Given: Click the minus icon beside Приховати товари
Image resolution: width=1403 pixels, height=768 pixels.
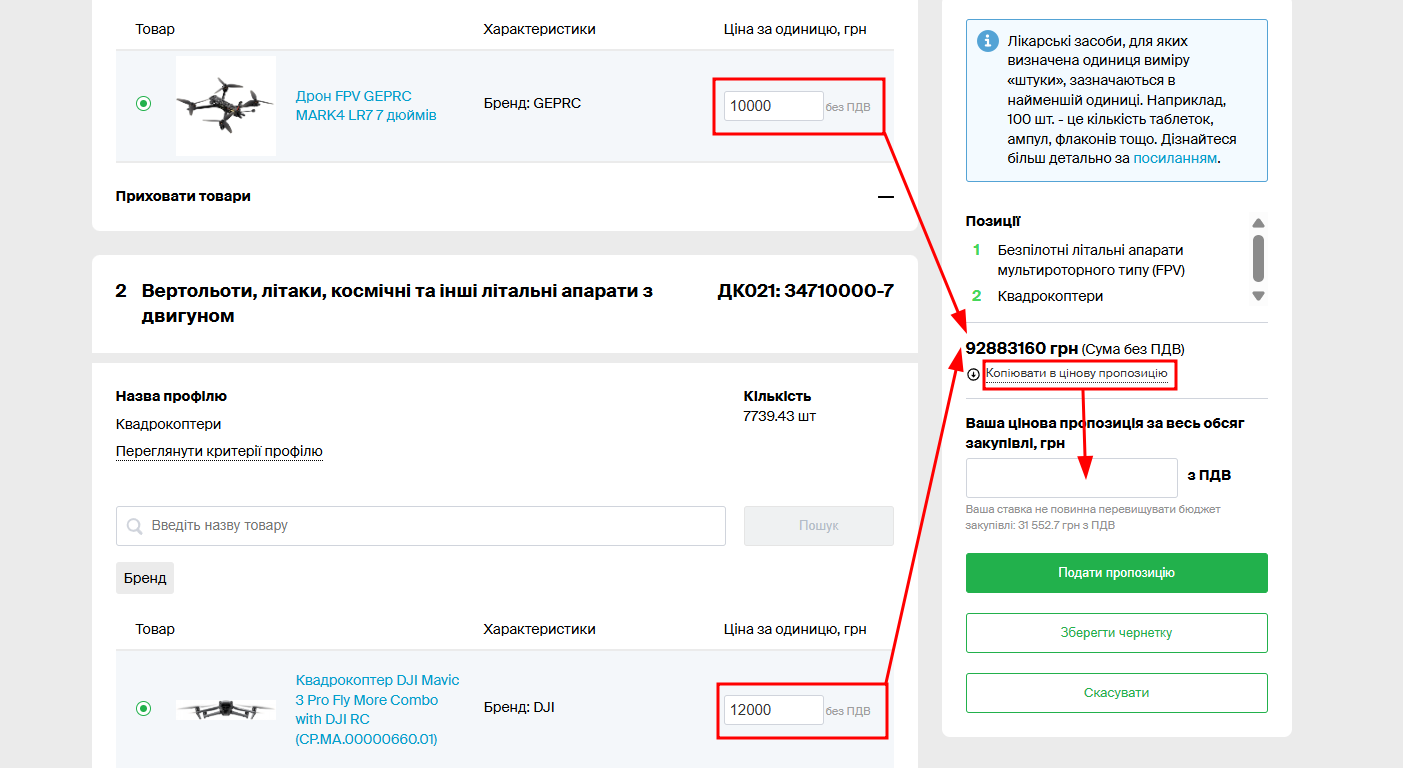Looking at the screenshot, I should [x=885, y=197].
